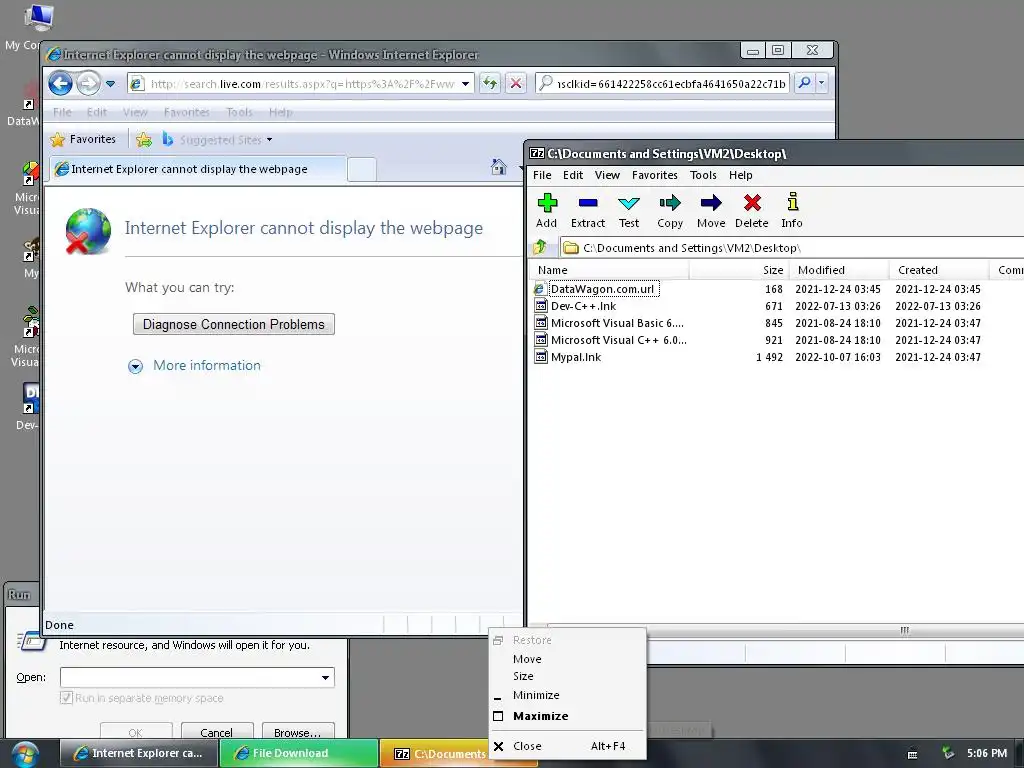Click the 7-Zip Extract icon
1024x768 pixels.
(x=588, y=203)
